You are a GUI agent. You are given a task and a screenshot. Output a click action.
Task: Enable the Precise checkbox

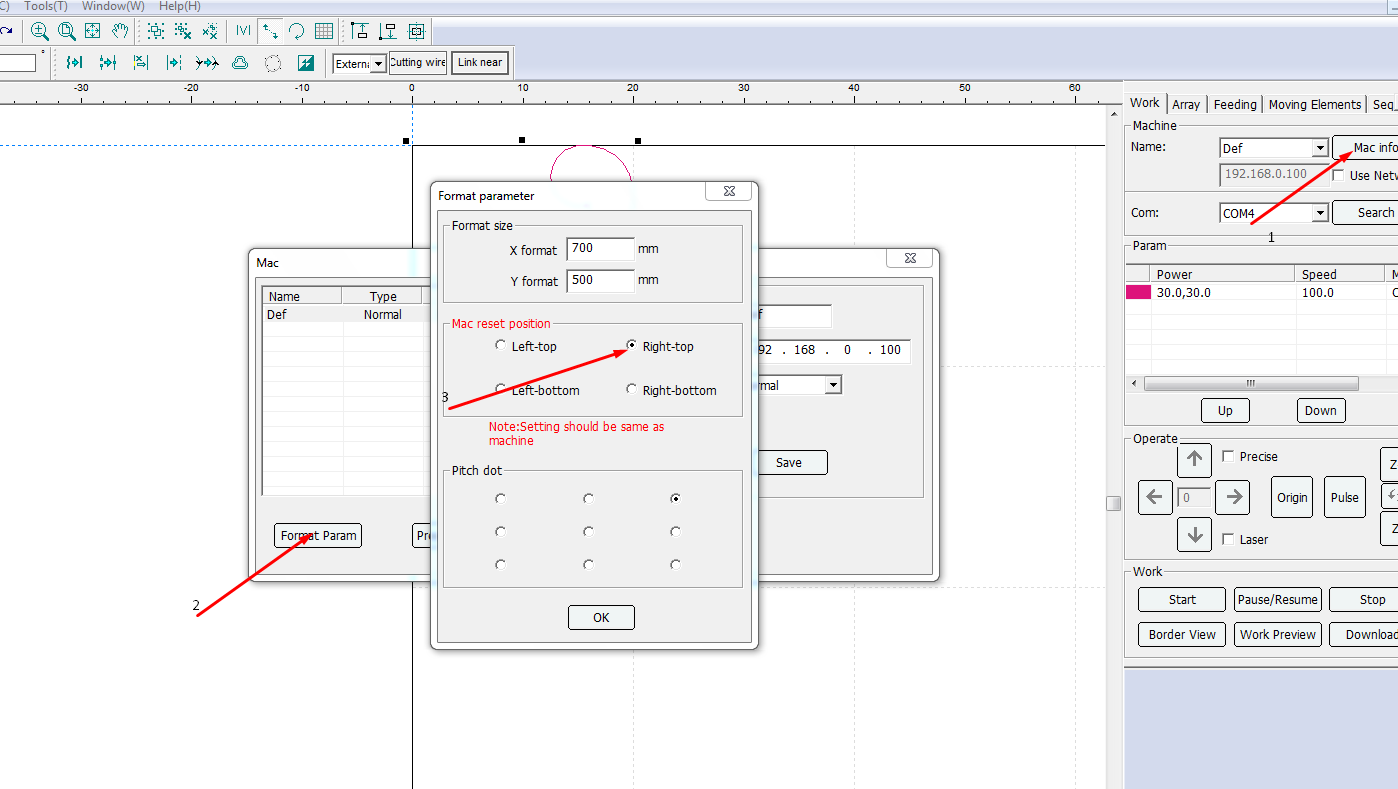click(x=1228, y=457)
